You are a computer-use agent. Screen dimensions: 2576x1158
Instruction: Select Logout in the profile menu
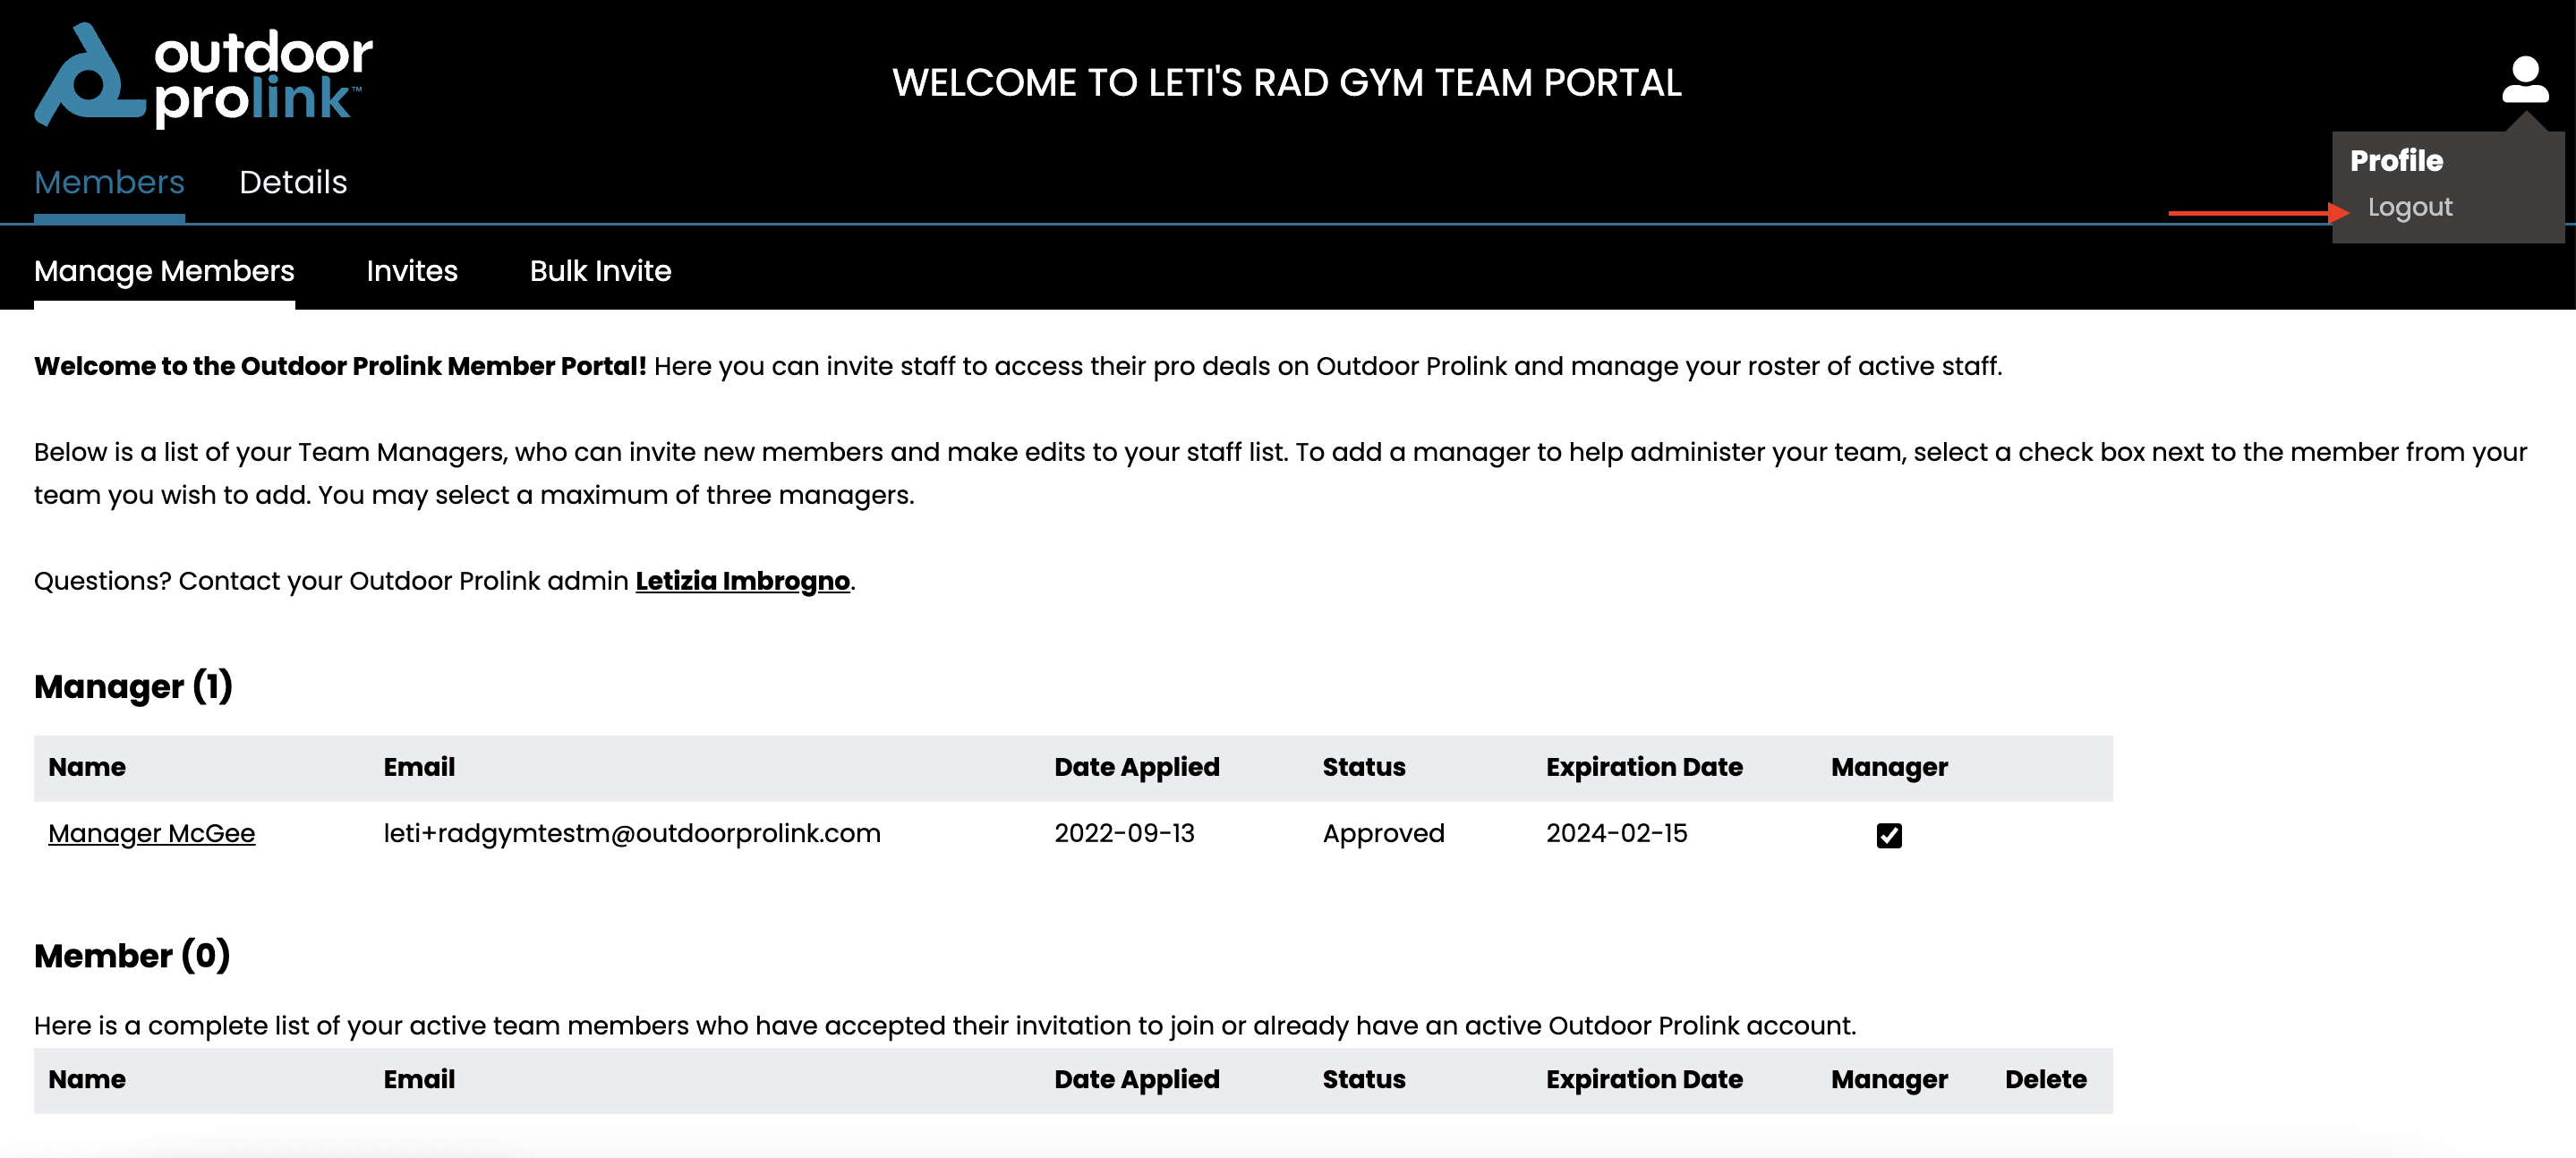coord(2409,207)
